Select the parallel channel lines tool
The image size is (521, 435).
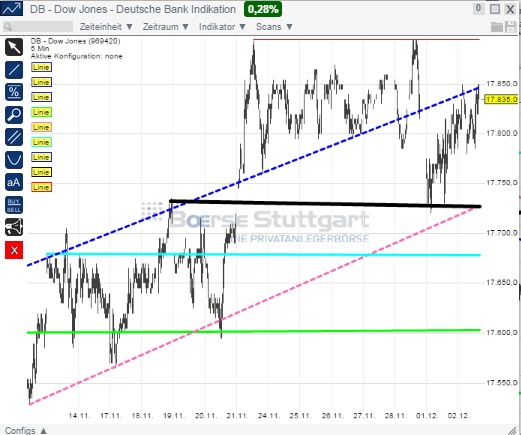point(14,137)
